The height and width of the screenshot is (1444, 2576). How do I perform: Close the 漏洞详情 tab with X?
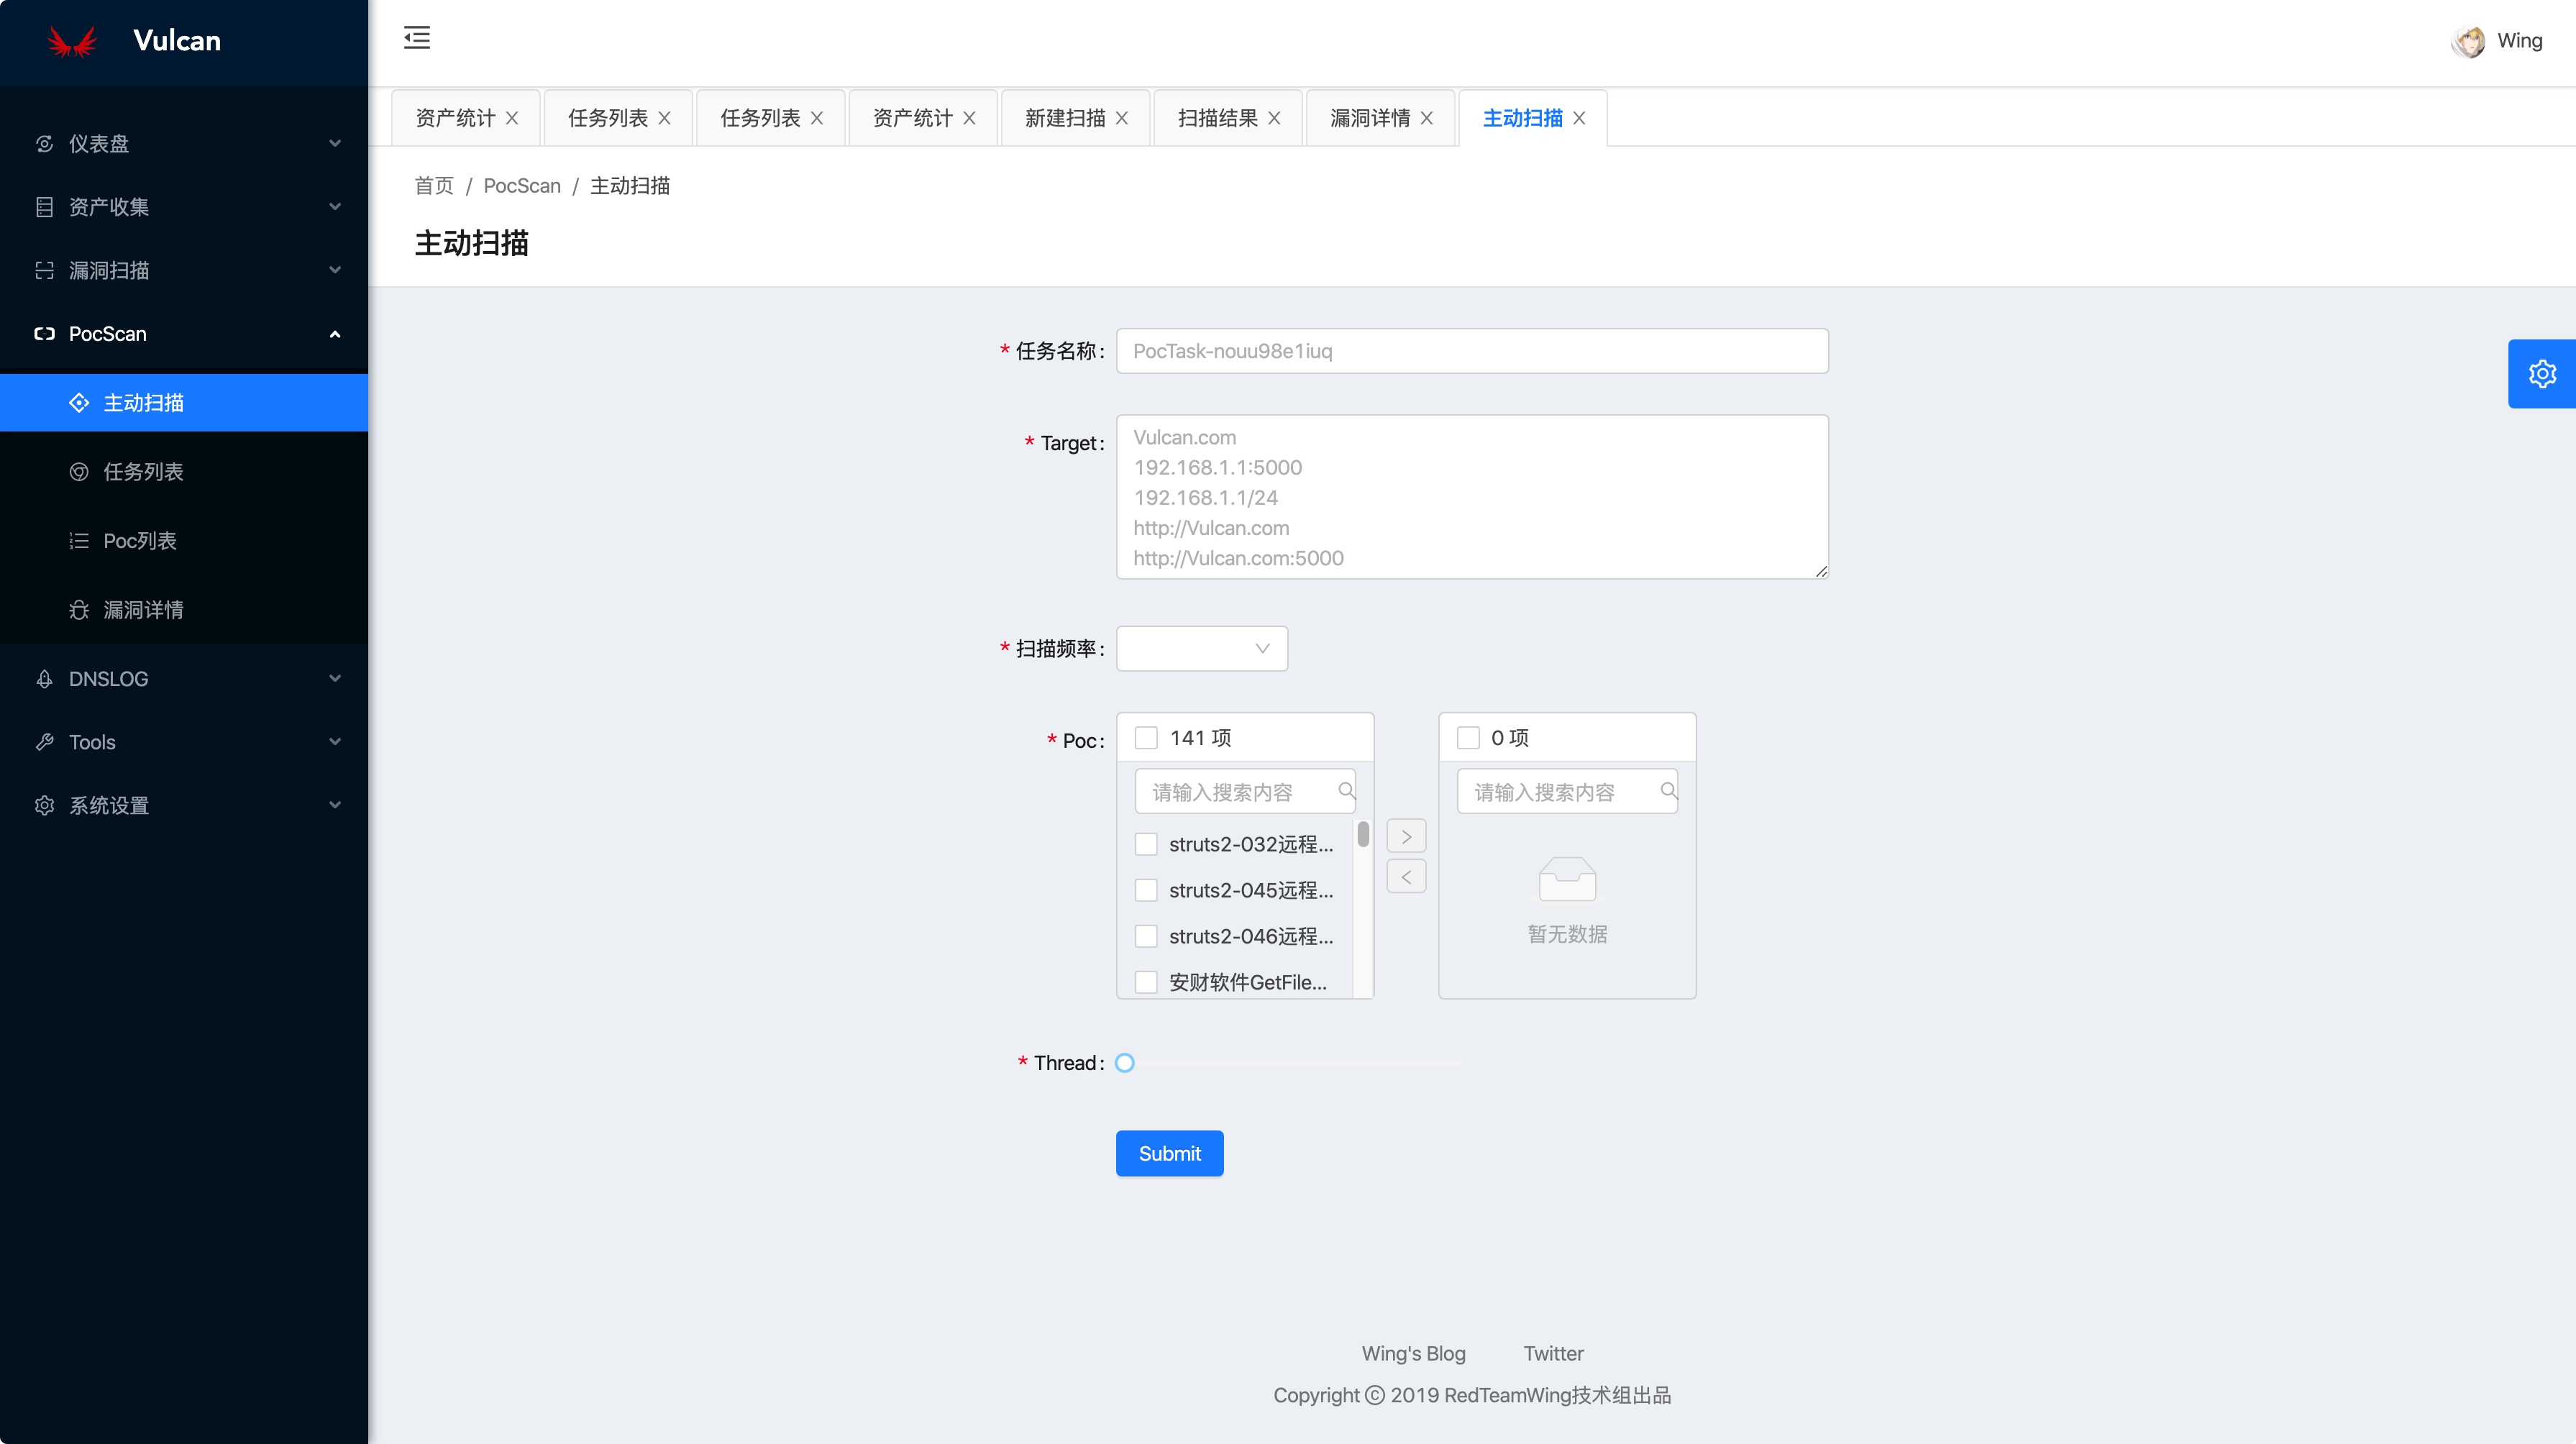coord(1427,118)
